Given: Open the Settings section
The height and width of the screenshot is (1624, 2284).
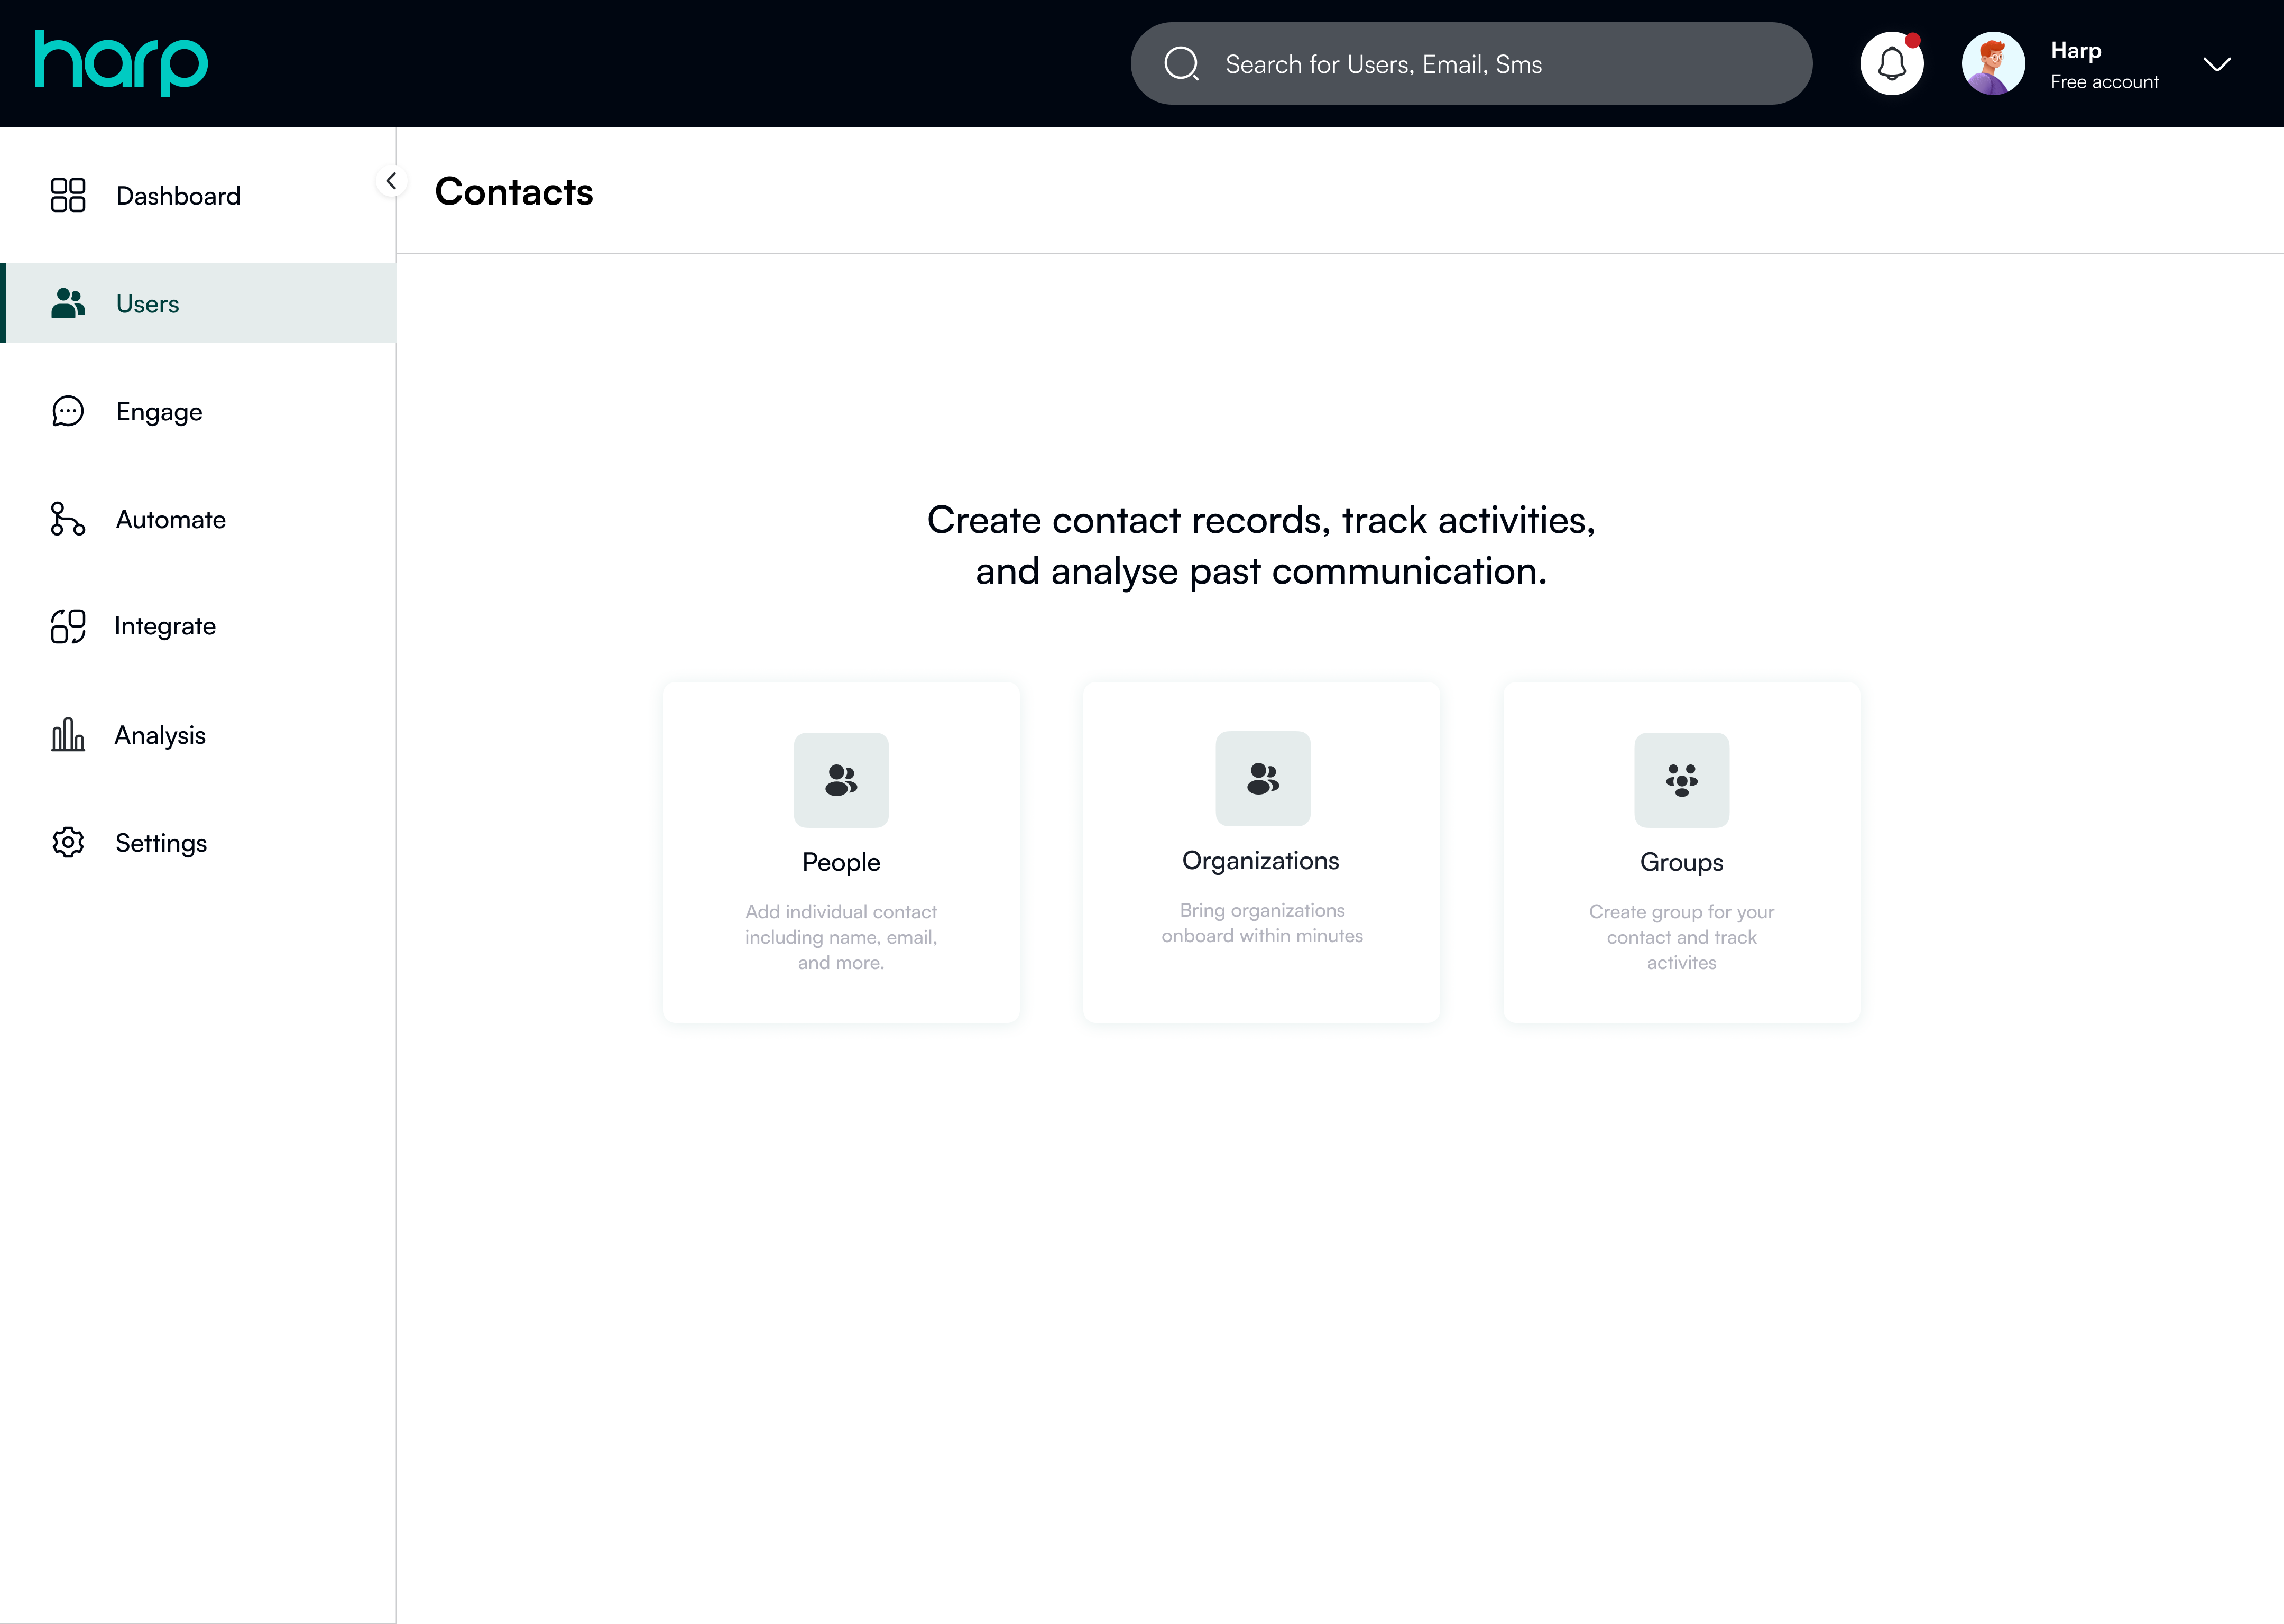Looking at the screenshot, I should click(x=198, y=842).
